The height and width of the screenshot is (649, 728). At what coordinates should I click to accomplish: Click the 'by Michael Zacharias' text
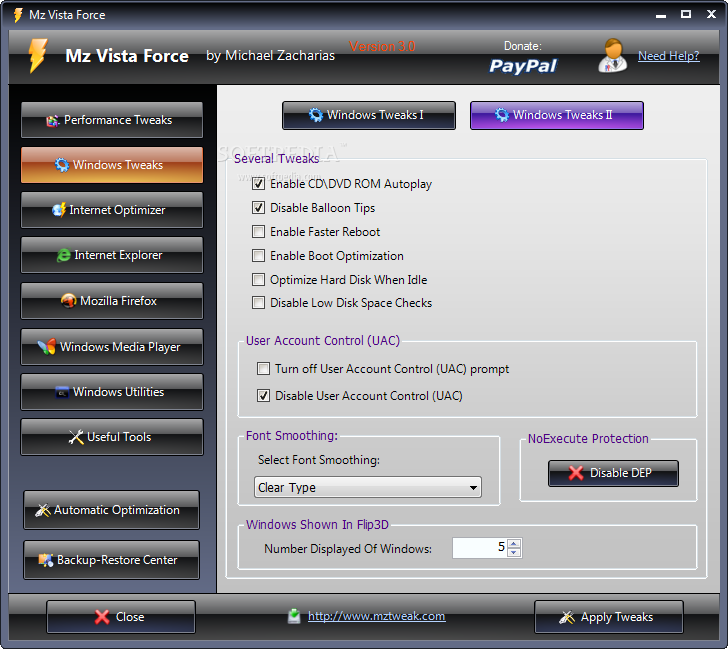270,56
